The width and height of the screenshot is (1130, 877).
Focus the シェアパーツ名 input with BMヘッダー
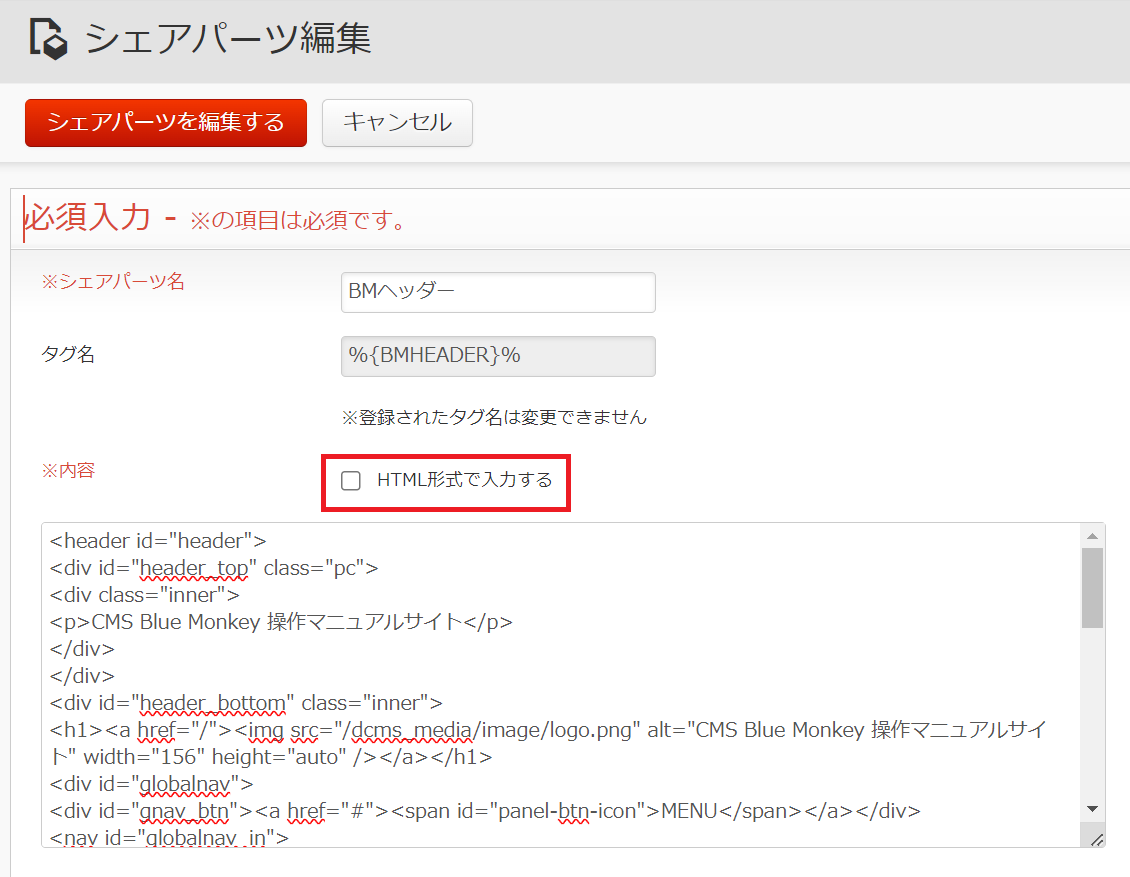coord(498,292)
